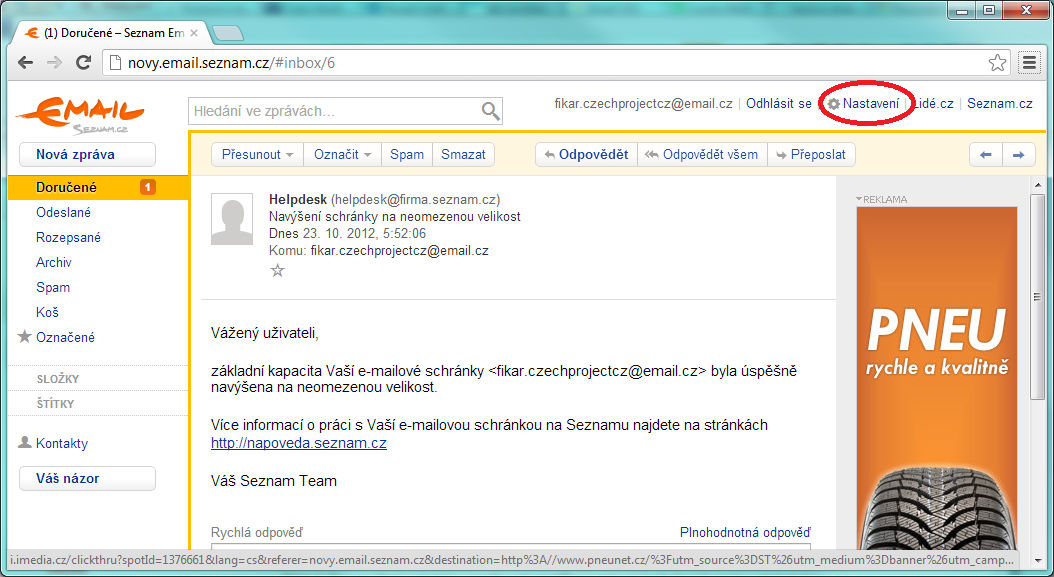This screenshot has width=1054, height=577.
Task: Reload the page with the refresh icon
Action: coord(83,63)
